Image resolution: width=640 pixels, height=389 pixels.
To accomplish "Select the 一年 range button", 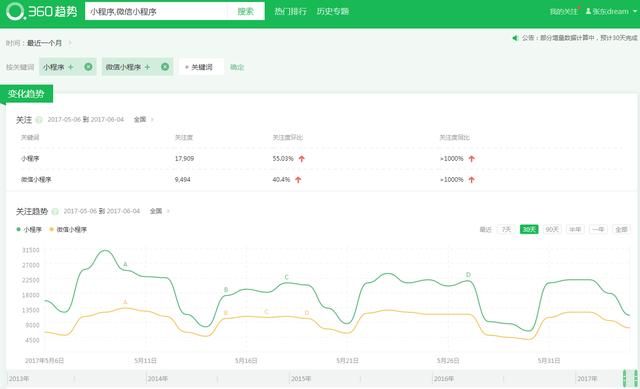I will [598, 229].
